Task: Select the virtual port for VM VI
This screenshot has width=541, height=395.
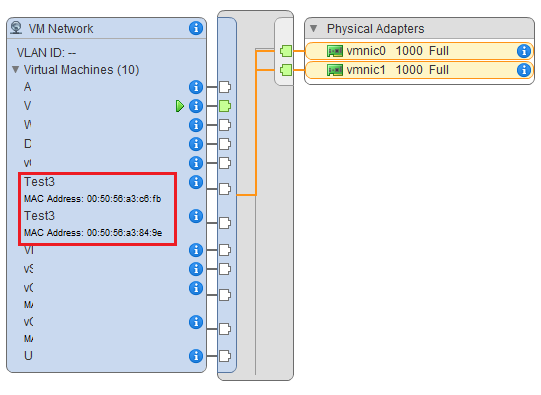Action: (x=225, y=250)
